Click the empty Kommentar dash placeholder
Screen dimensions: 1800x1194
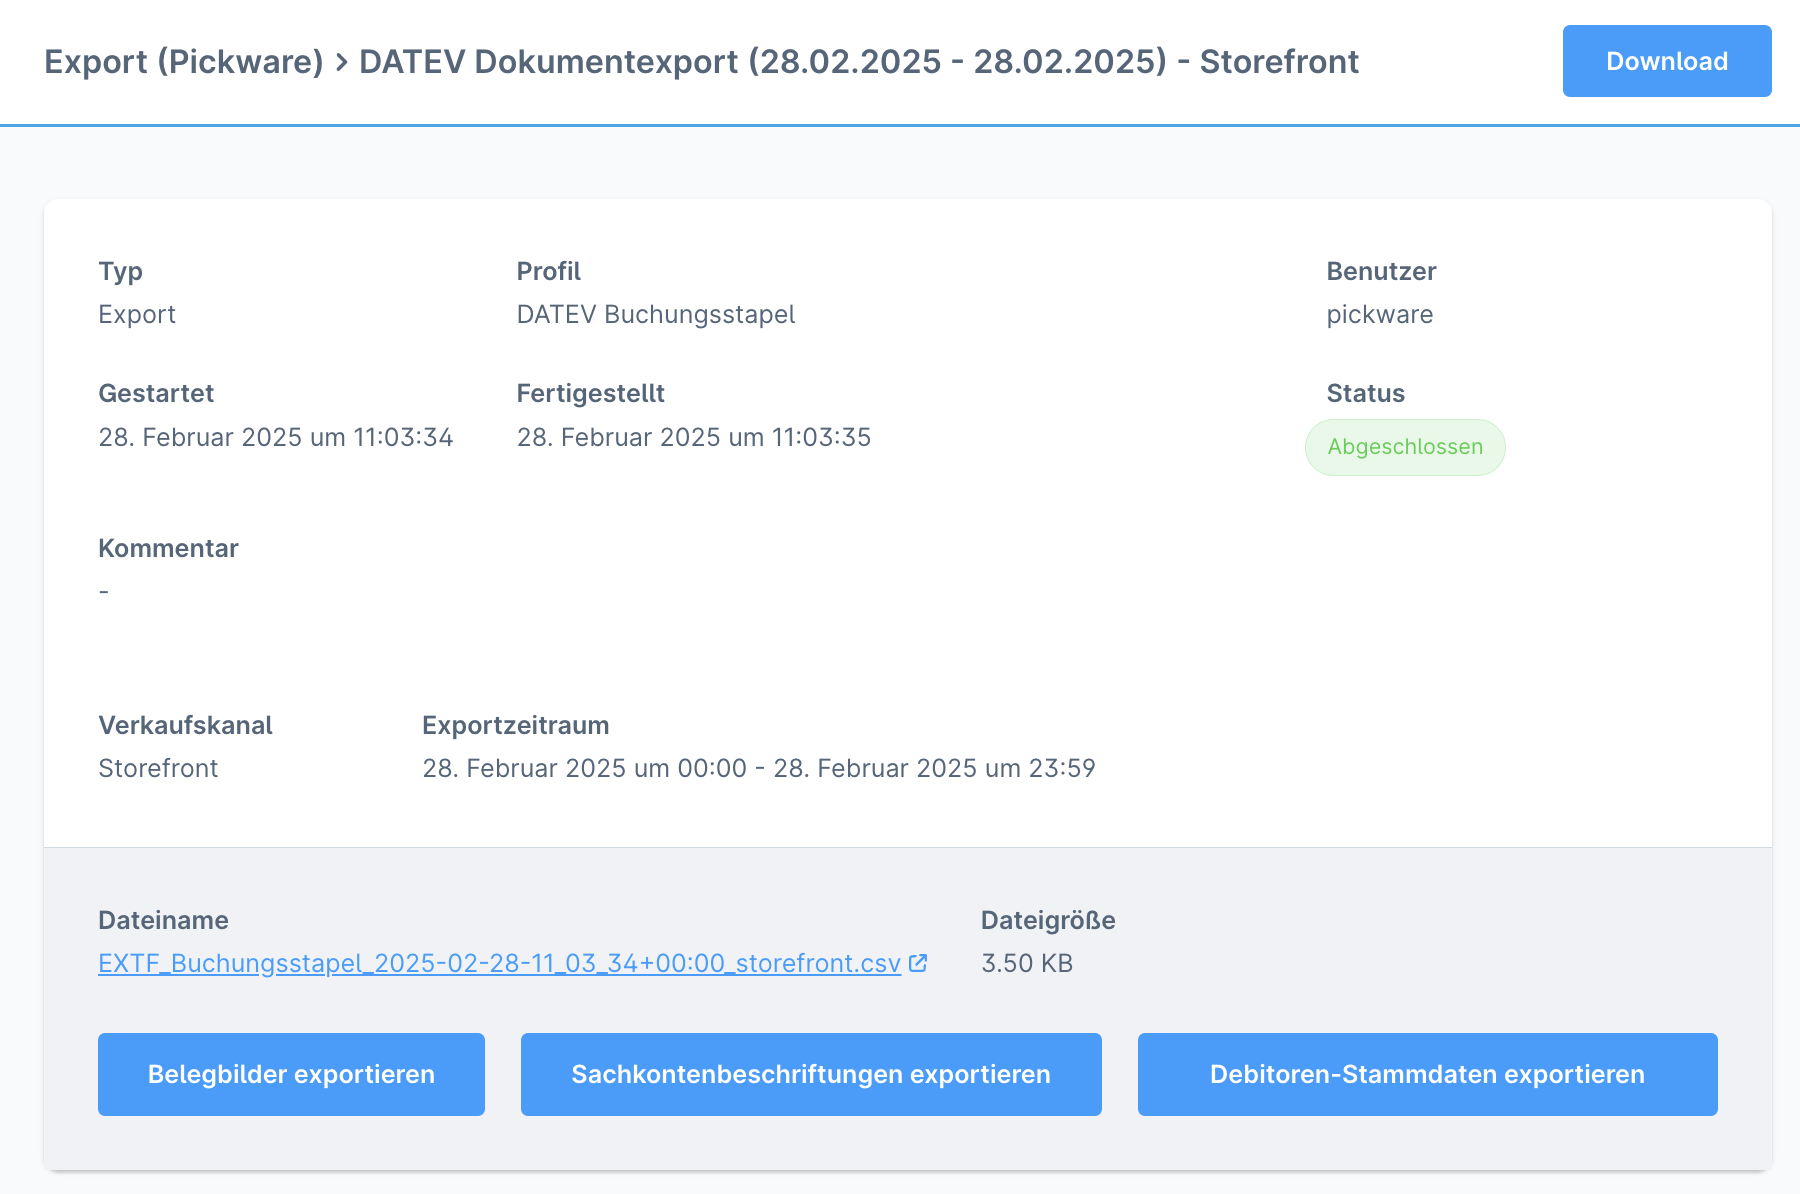point(103,590)
